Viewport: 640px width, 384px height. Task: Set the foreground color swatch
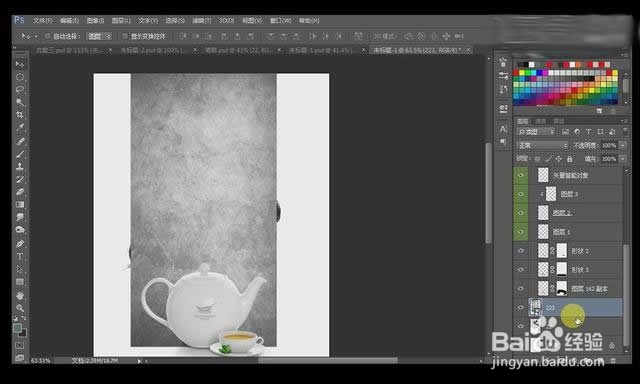click(x=17, y=328)
